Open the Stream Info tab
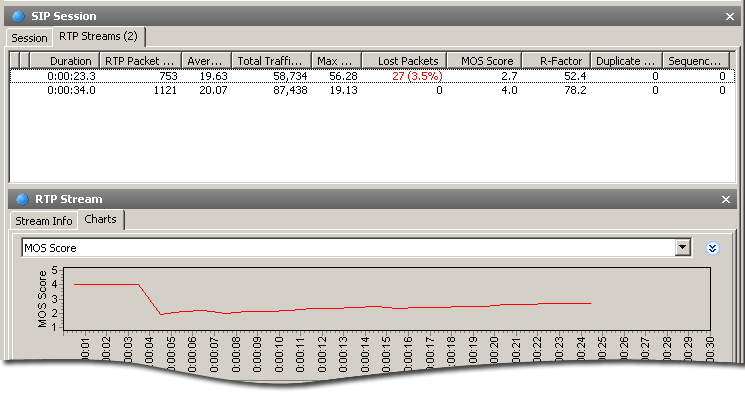Image resolution: width=745 pixels, height=393 pixels. pos(44,221)
